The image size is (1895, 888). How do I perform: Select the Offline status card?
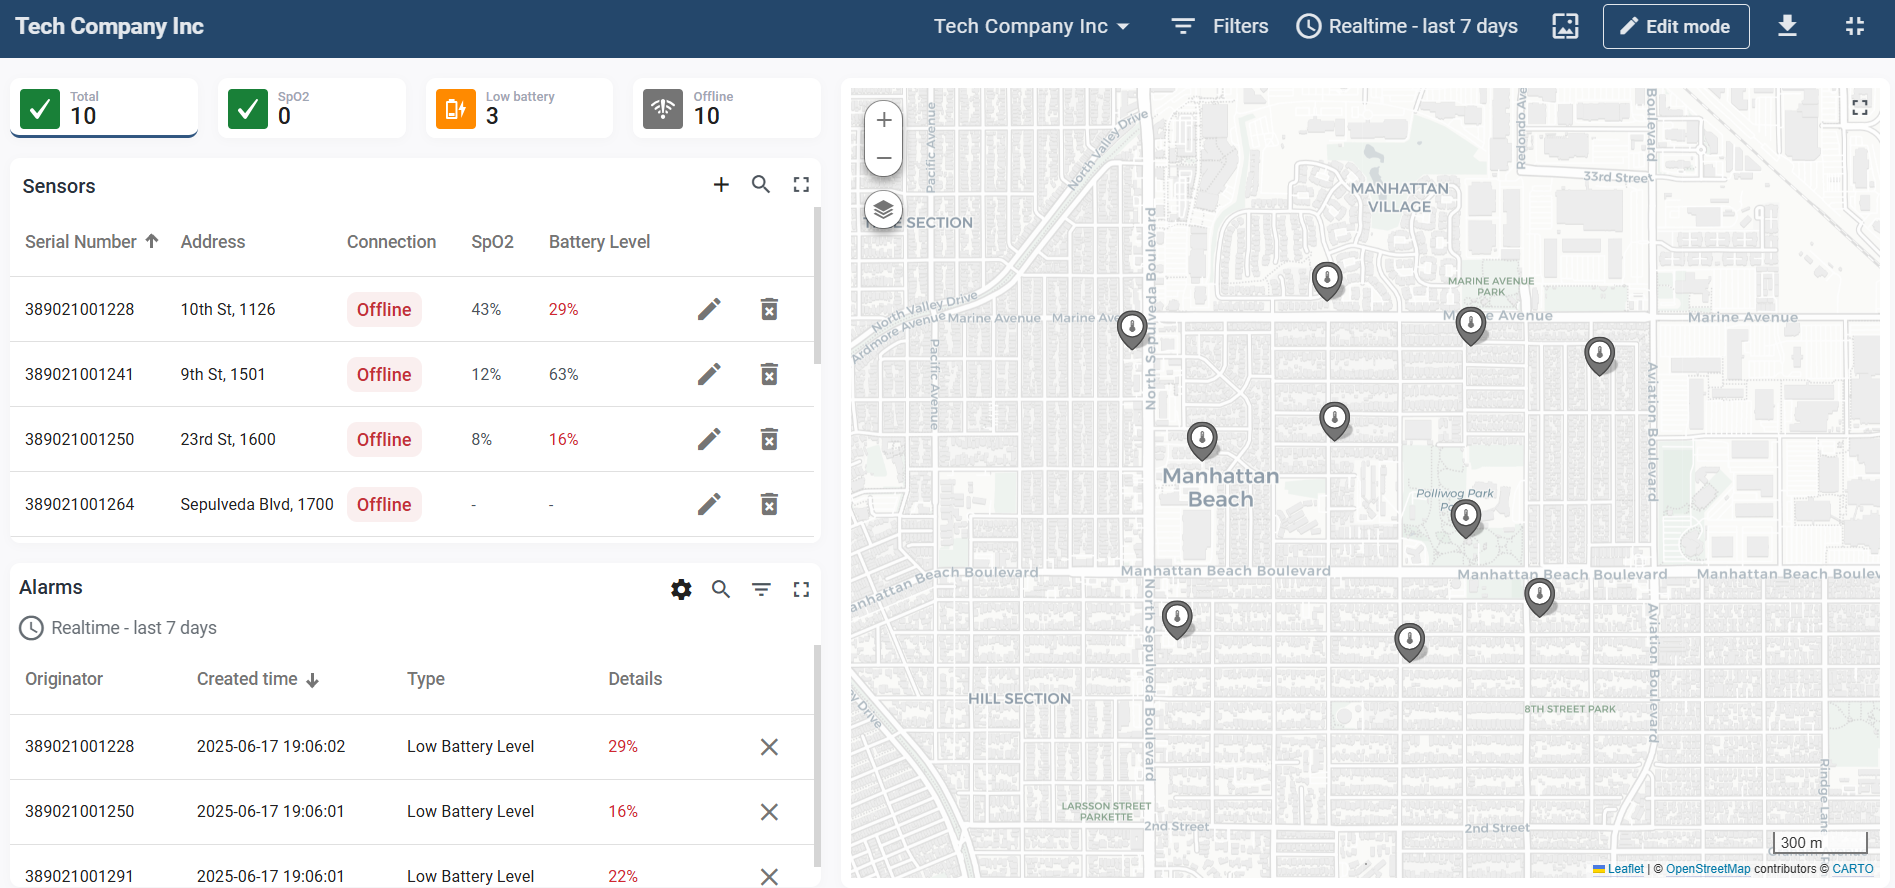727,108
